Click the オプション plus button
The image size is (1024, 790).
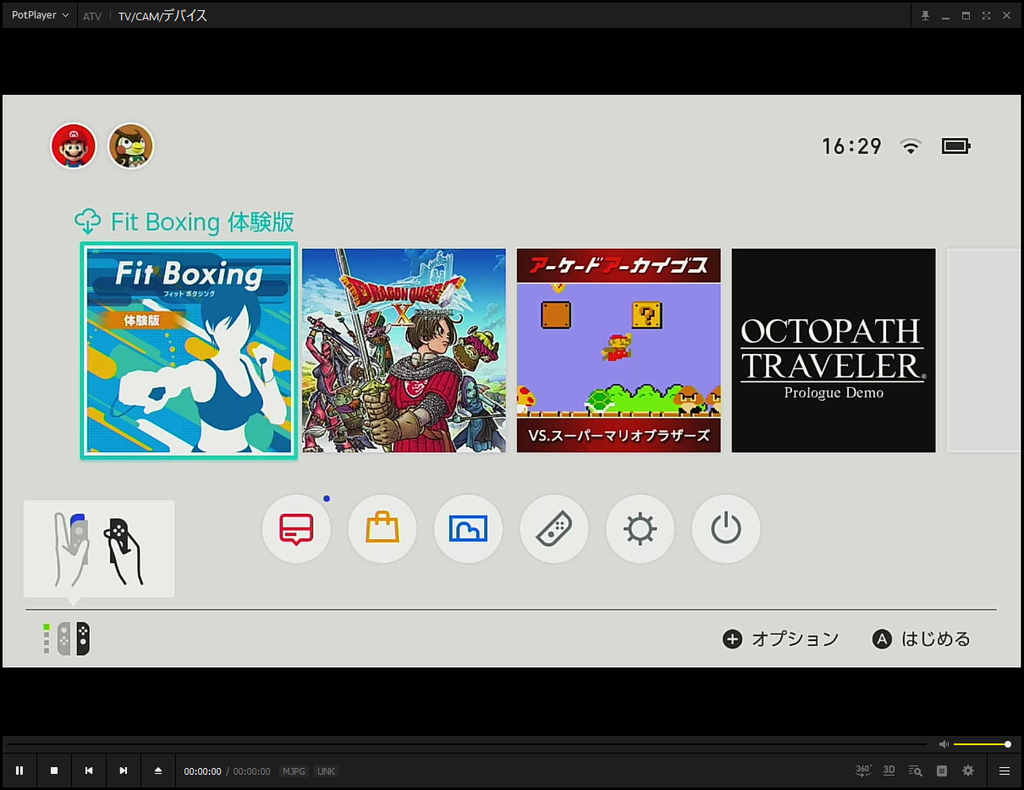(x=780, y=639)
